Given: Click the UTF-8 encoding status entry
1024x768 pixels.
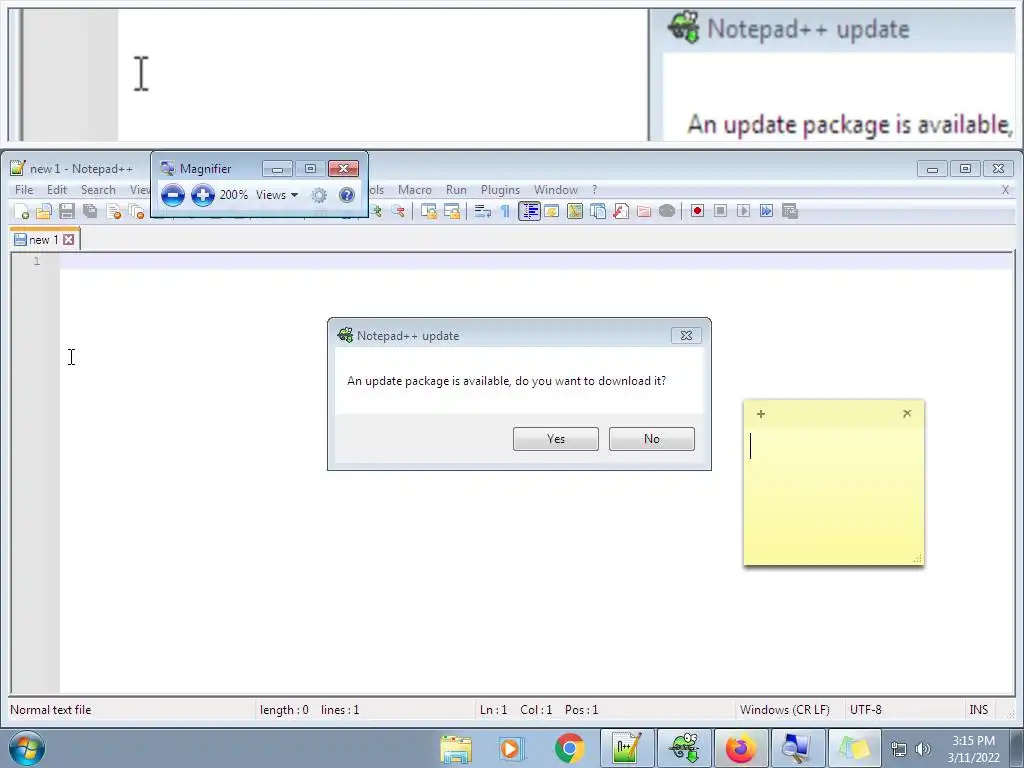Looking at the screenshot, I should (865, 710).
